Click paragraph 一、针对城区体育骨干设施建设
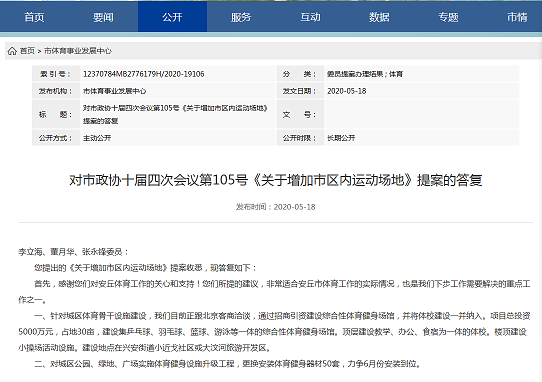Image resolution: width=542 pixels, height=382 pixels. tap(274, 332)
